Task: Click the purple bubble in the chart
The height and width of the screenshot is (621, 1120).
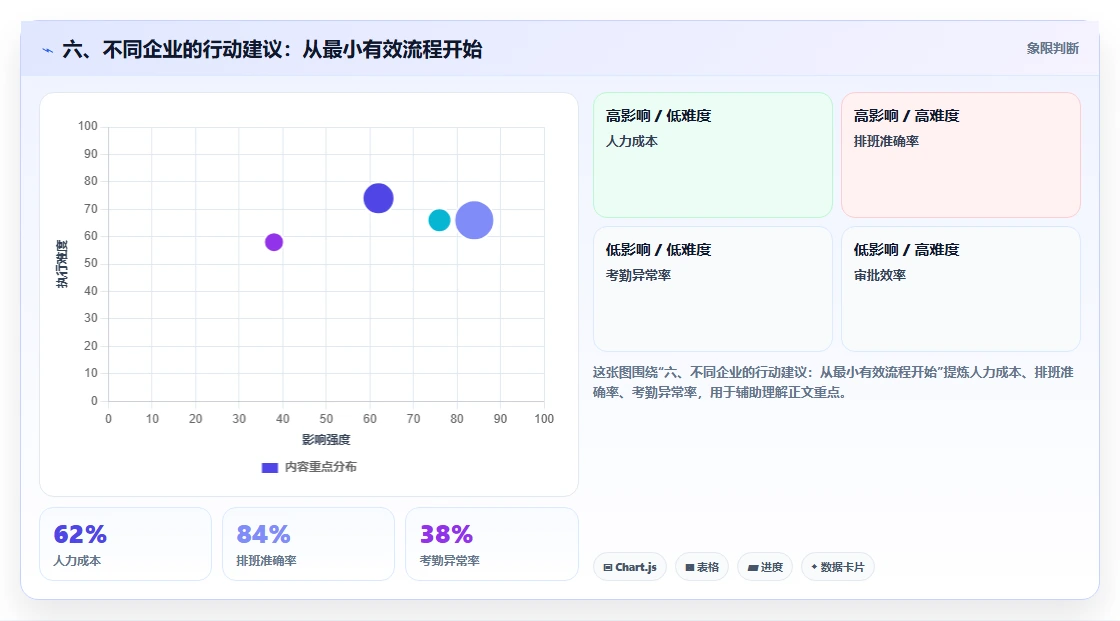Action: click(x=274, y=242)
